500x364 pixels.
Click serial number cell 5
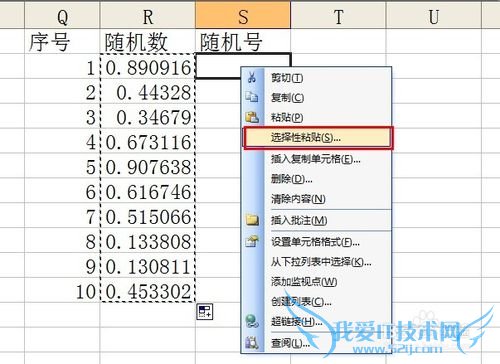[62, 166]
